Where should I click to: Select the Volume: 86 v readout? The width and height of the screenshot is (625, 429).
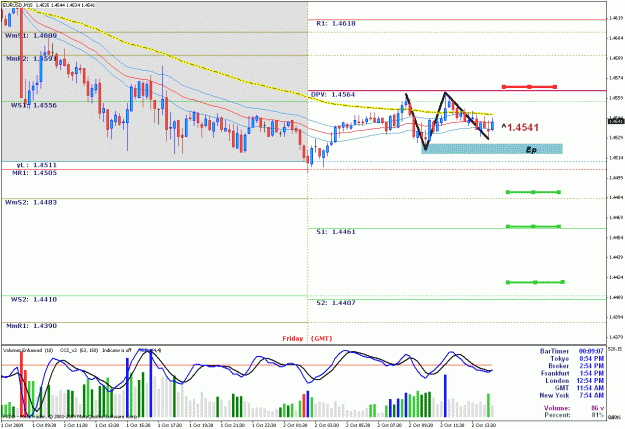click(x=574, y=408)
